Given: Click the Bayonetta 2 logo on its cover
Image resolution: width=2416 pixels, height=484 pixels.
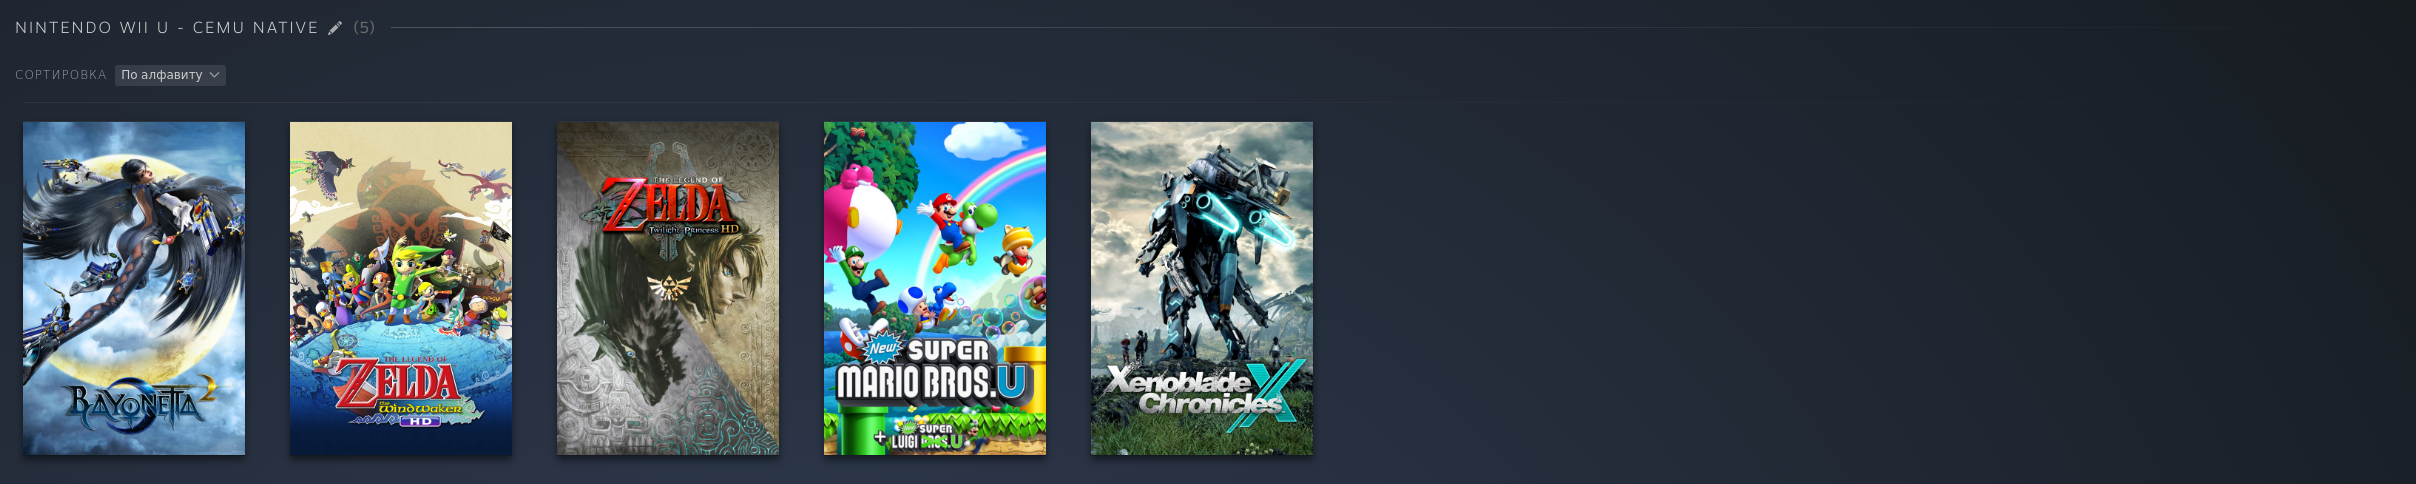Looking at the screenshot, I should tap(140, 402).
